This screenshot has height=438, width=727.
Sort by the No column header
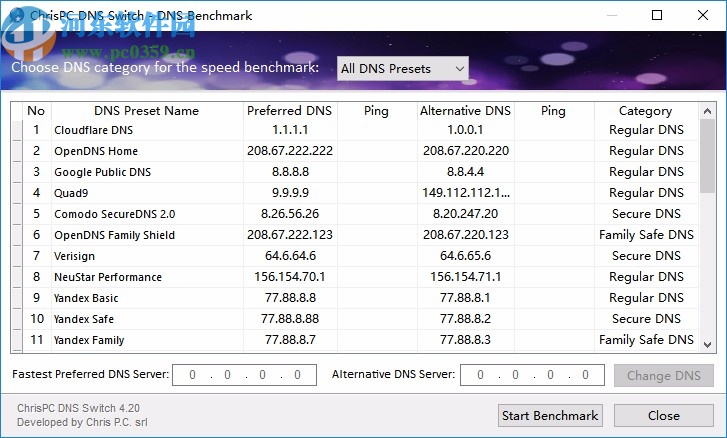pyautogui.click(x=36, y=111)
